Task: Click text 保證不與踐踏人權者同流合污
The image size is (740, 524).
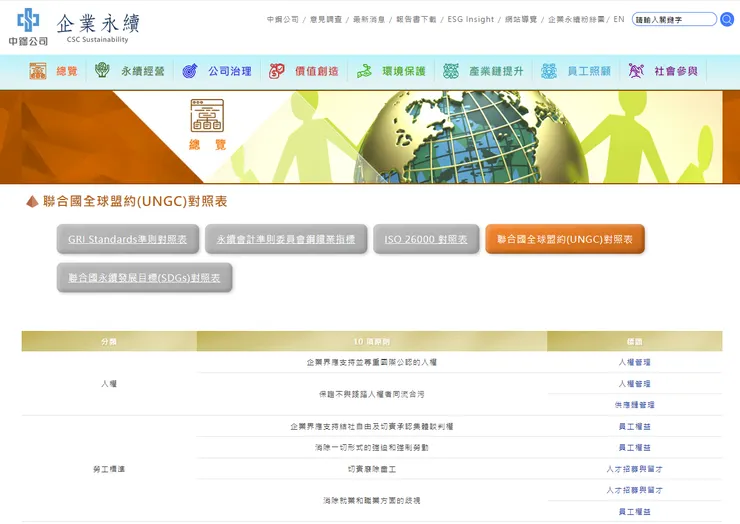Action: (372, 394)
